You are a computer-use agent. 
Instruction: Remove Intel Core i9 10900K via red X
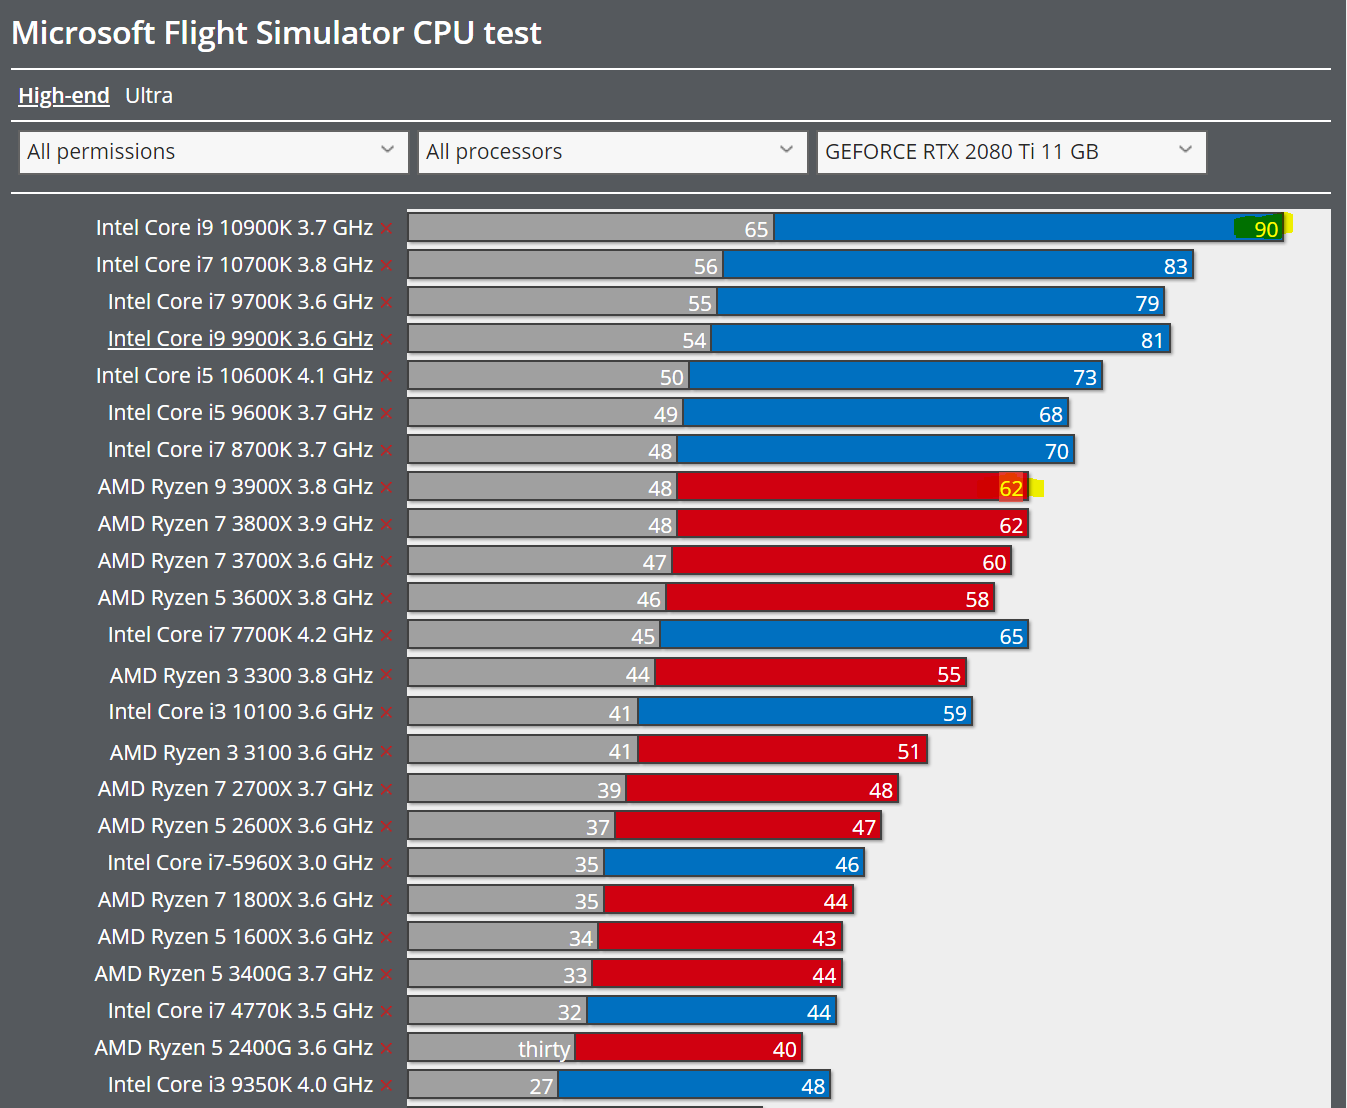[x=386, y=229]
